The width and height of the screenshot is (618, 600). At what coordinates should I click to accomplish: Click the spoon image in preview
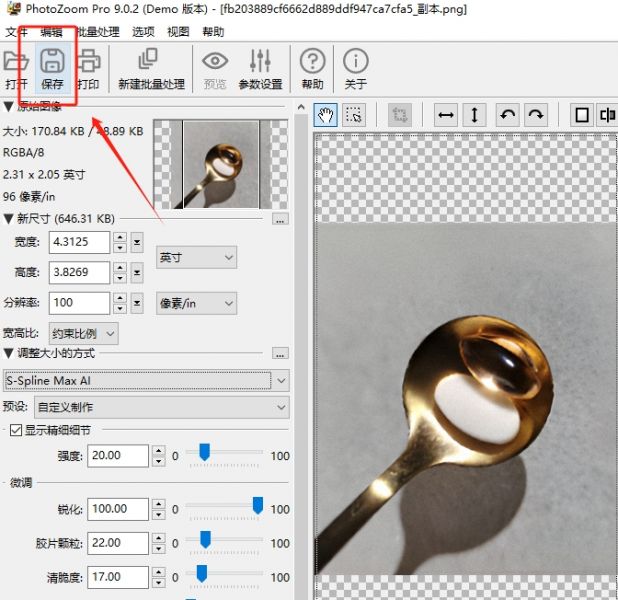coord(465,398)
